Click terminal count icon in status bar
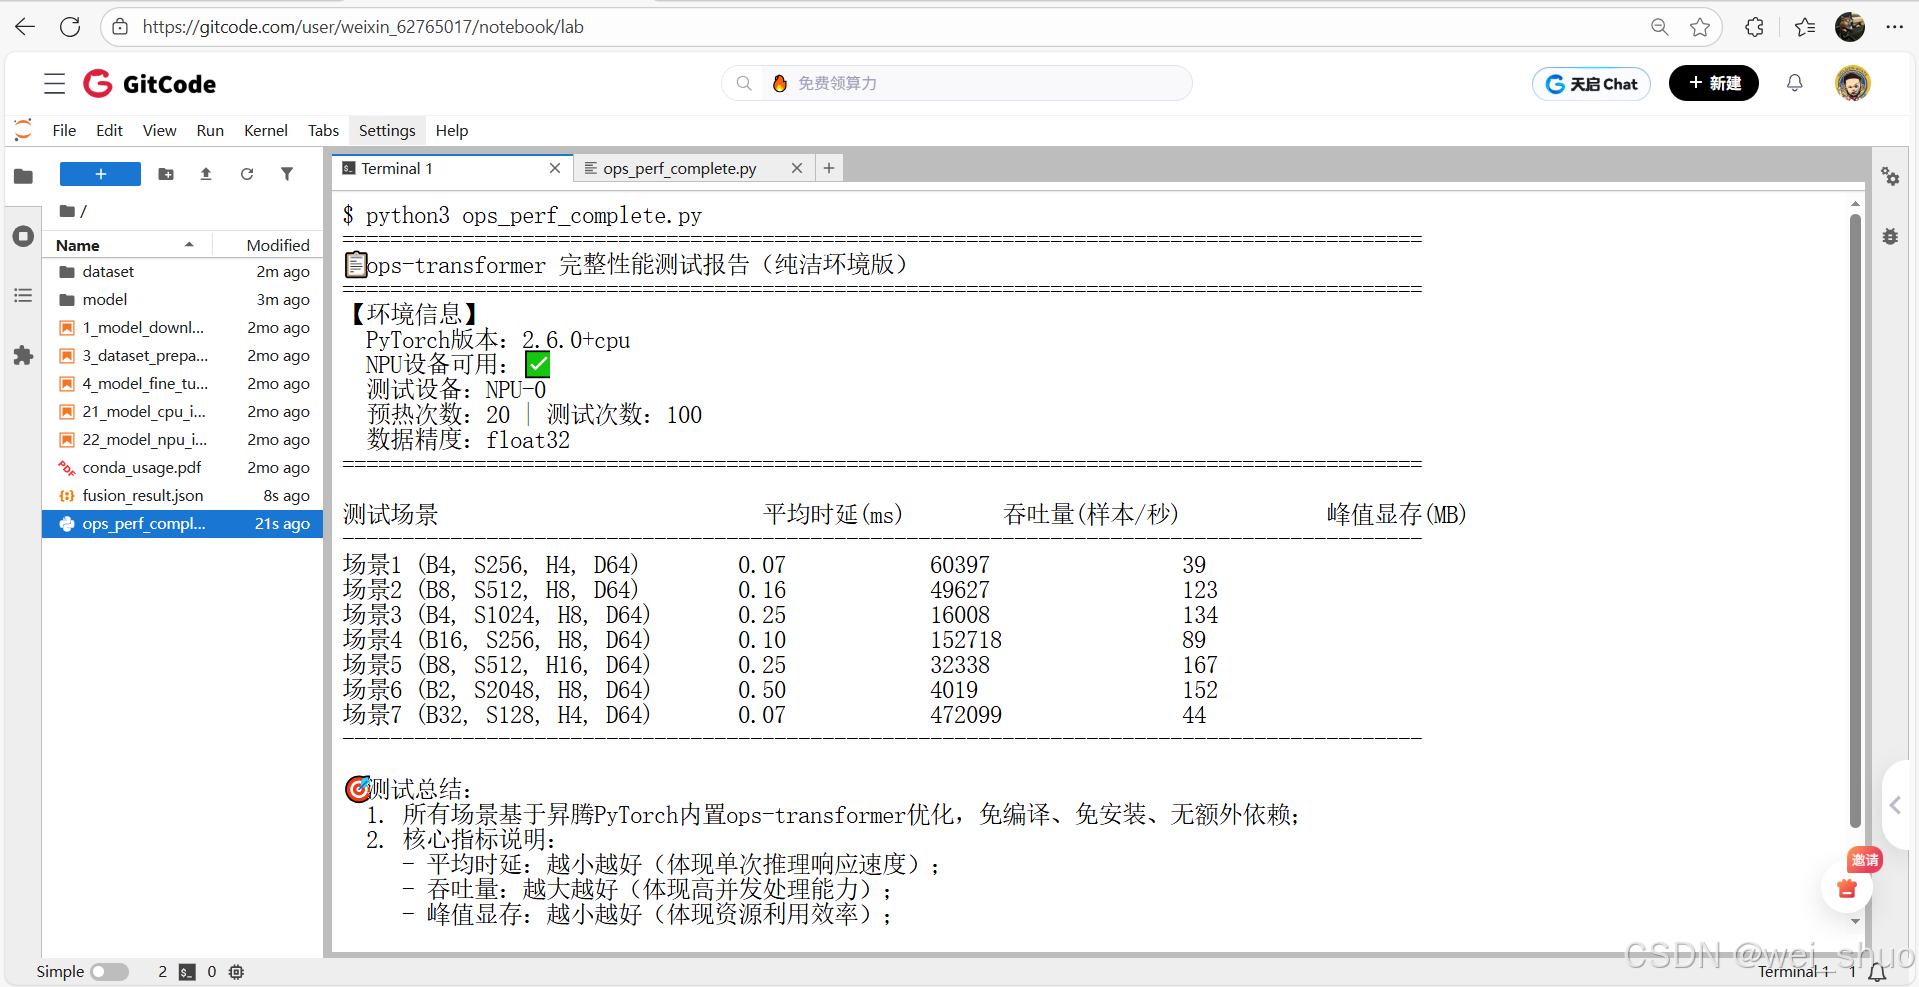This screenshot has width=1919, height=987. 187,972
